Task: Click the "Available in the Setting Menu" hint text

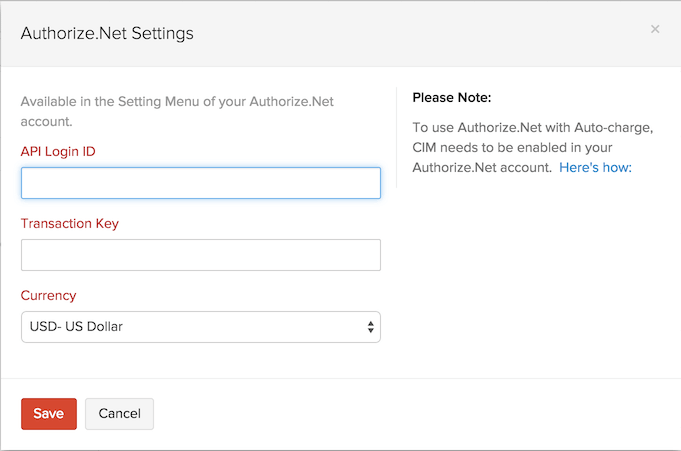Action: click(130, 110)
